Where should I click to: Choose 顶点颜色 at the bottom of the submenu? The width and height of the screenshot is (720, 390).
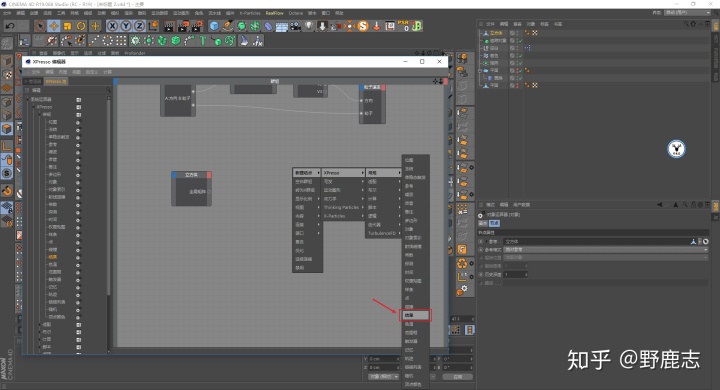point(416,384)
